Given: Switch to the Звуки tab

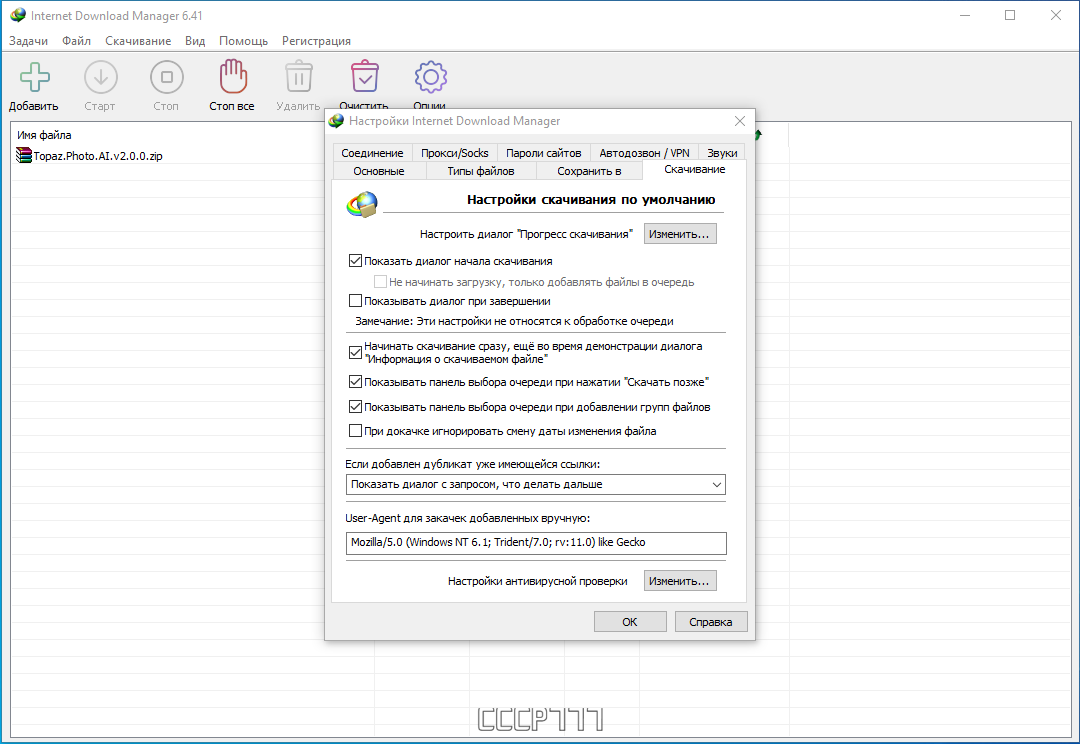Looking at the screenshot, I should pyautogui.click(x=722, y=153).
